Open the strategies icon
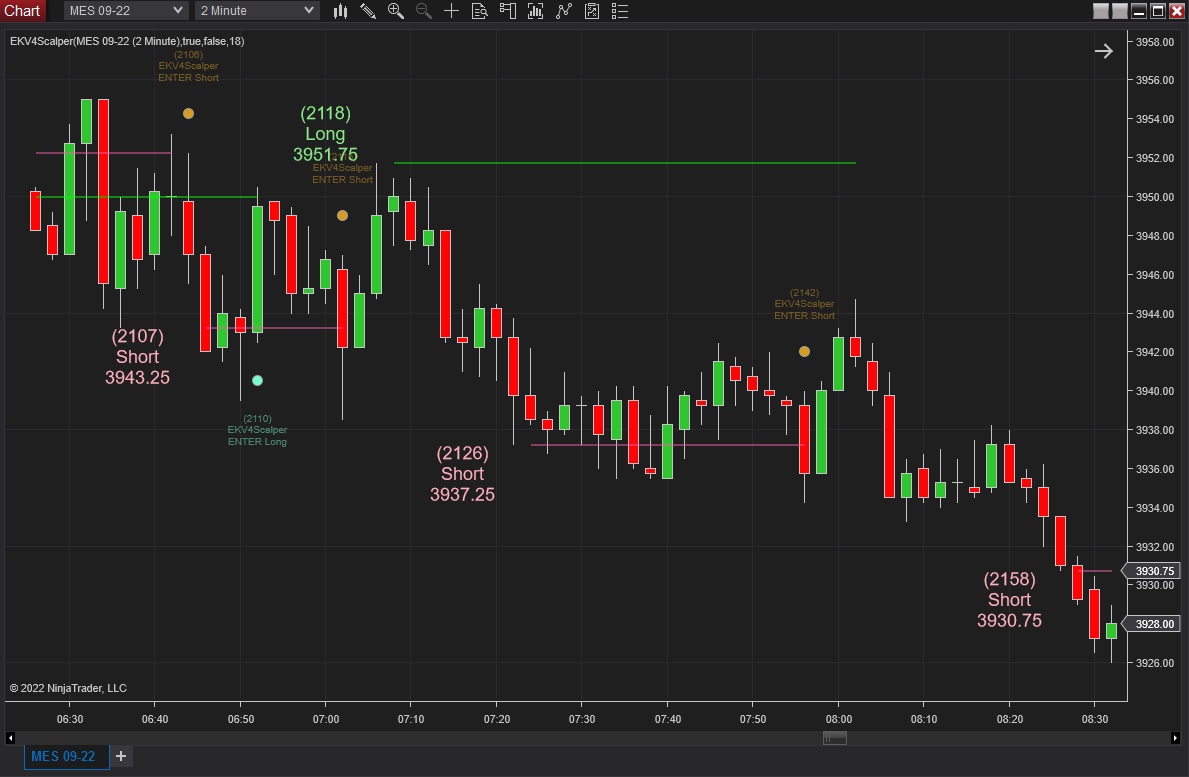This screenshot has width=1189, height=777. pyautogui.click(x=591, y=11)
